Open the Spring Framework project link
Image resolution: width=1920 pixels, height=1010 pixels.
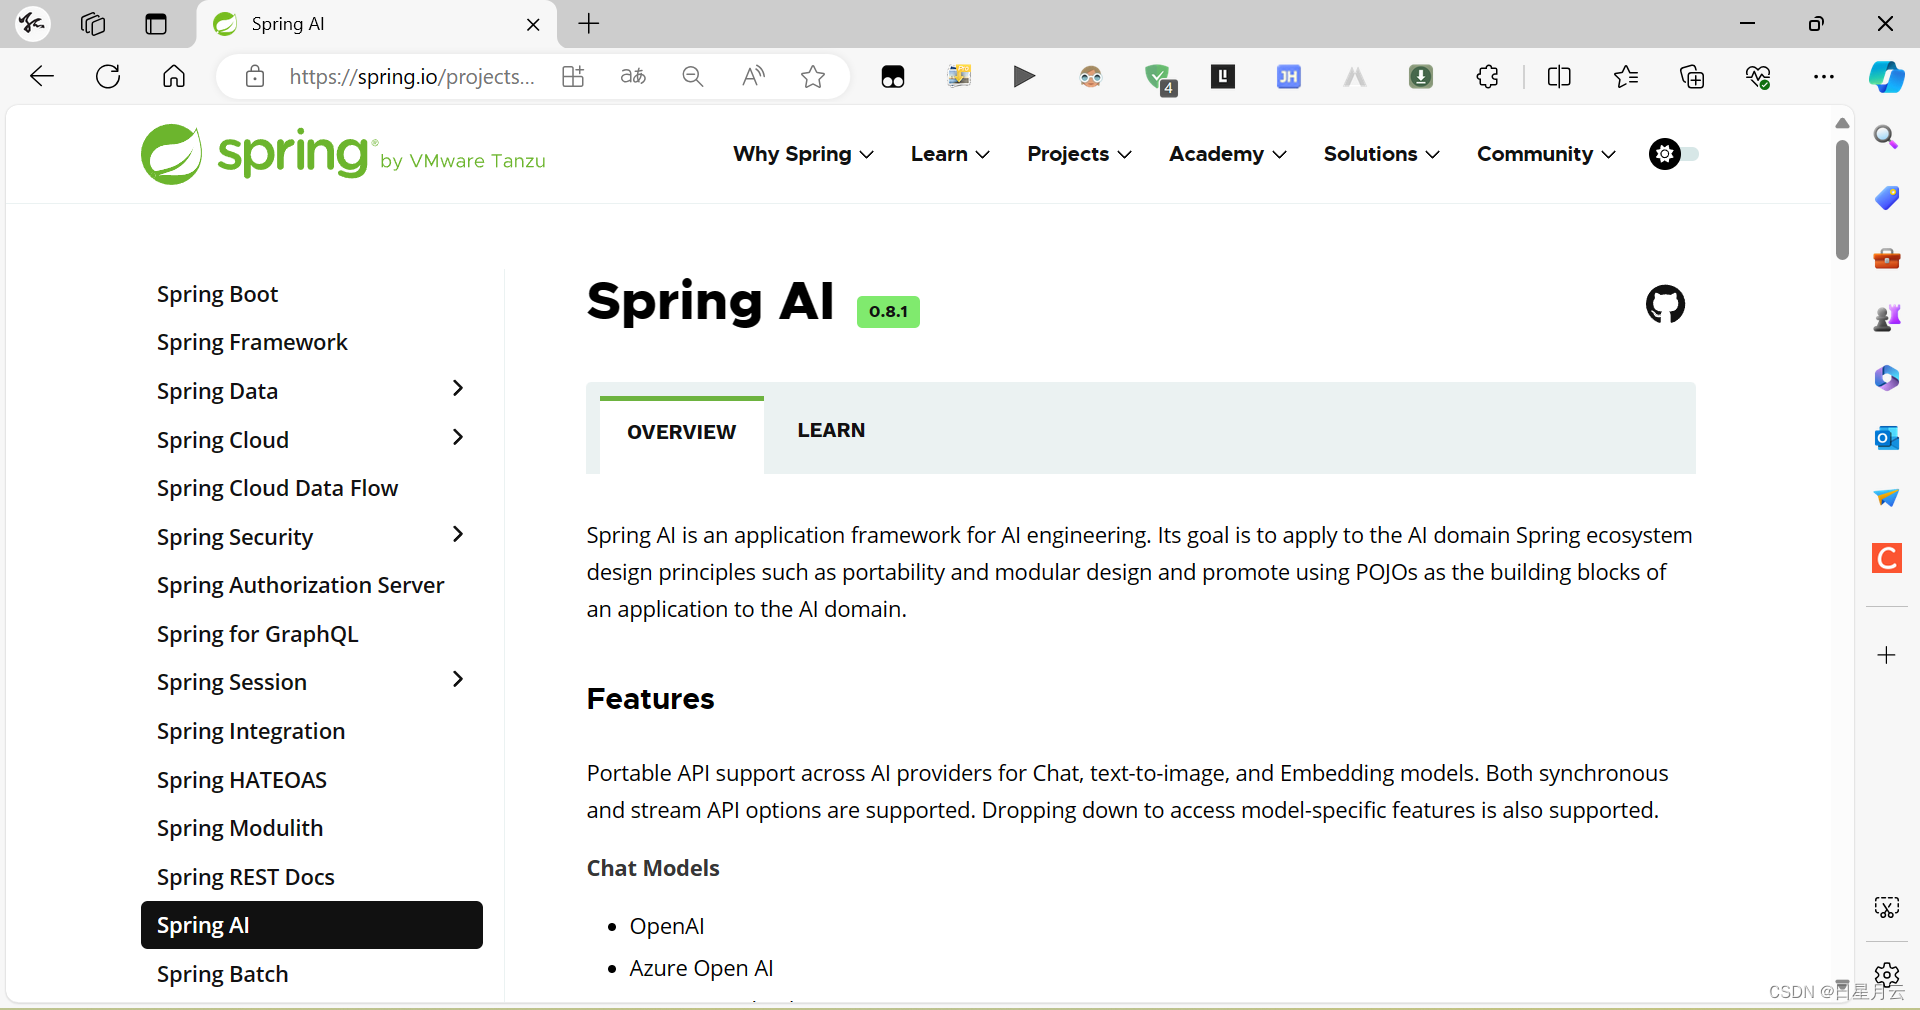click(x=252, y=342)
